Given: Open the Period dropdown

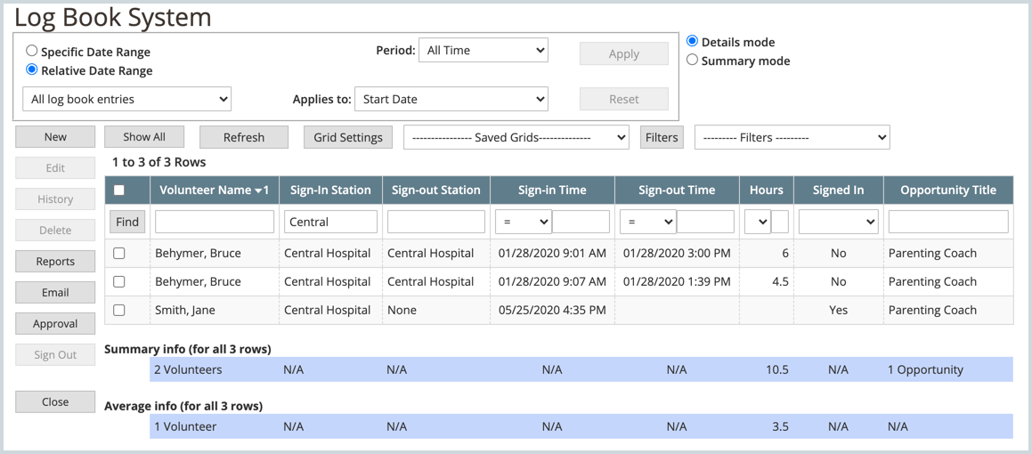Looking at the screenshot, I should (482, 50).
